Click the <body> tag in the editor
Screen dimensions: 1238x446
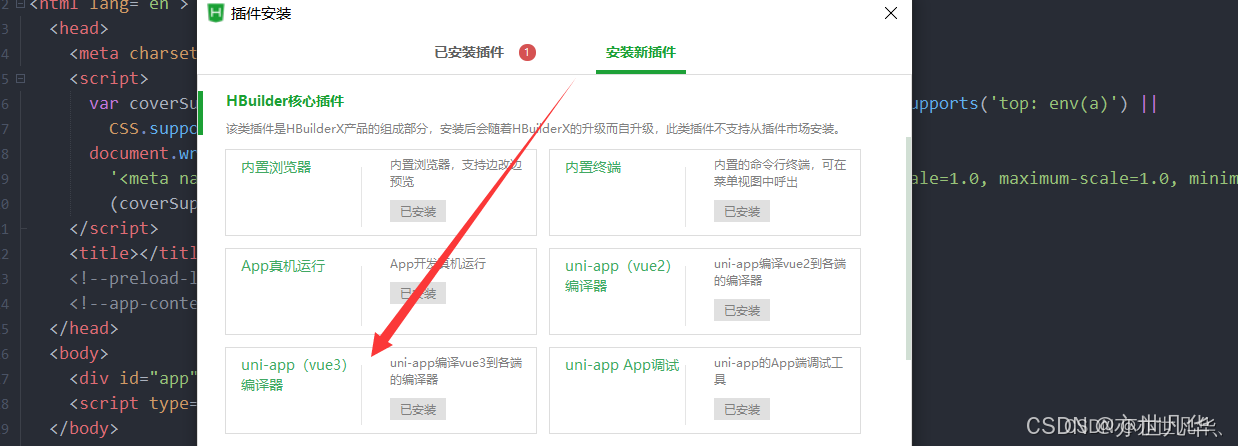tap(79, 353)
